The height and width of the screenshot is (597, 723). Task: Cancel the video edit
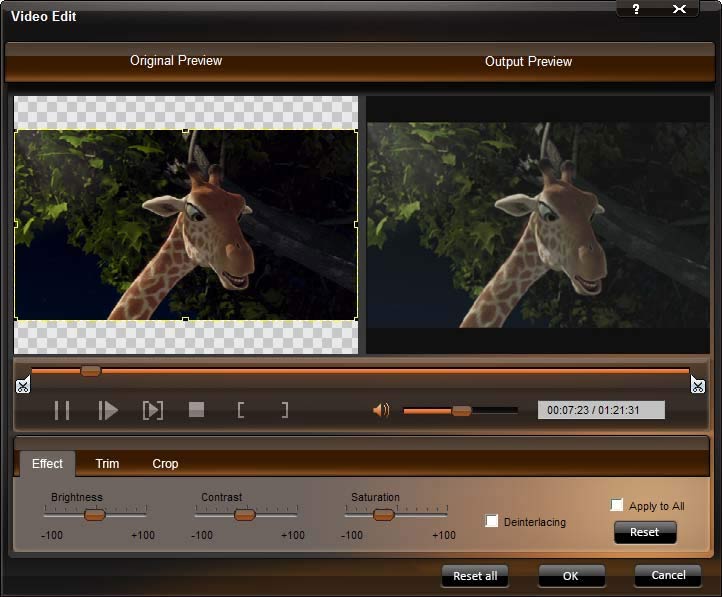pyautogui.click(x=668, y=575)
